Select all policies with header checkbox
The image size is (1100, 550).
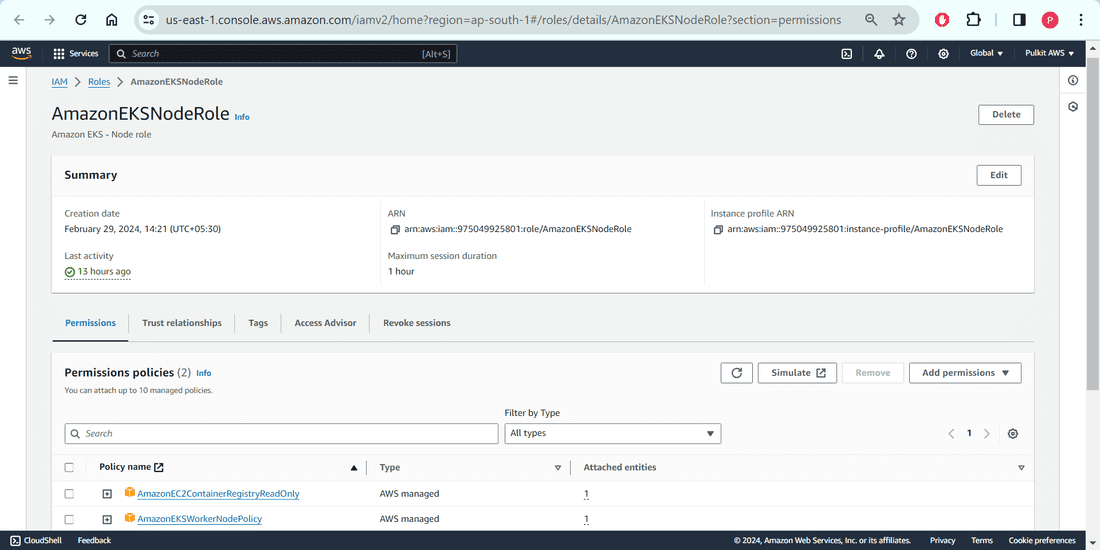(x=69, y=467)
